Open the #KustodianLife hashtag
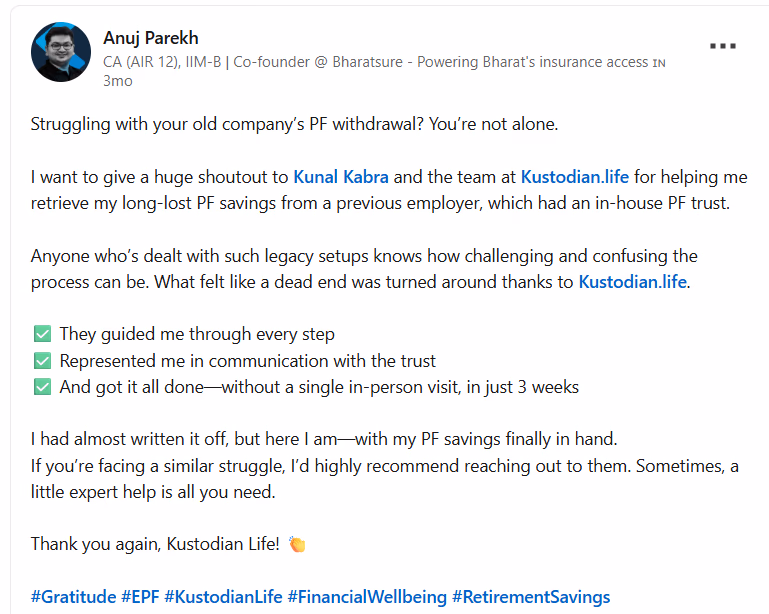769x614 pixels. (223, 597)
